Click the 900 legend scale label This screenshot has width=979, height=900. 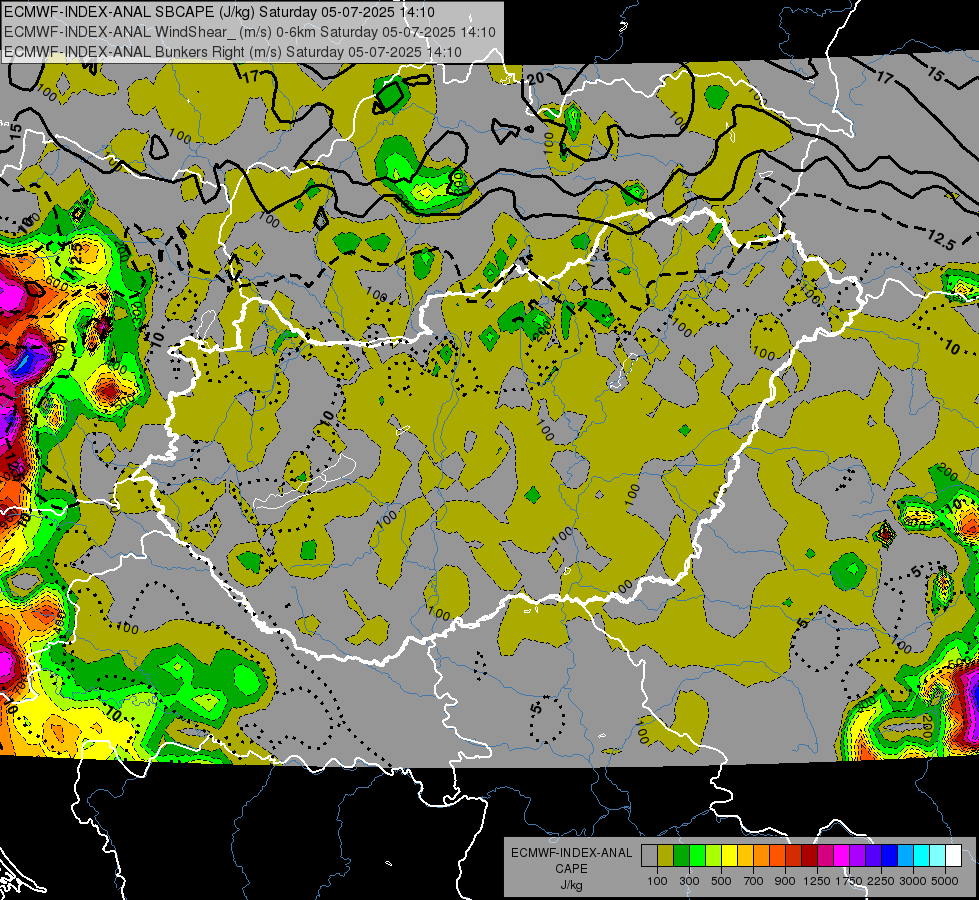coord(785,881)
